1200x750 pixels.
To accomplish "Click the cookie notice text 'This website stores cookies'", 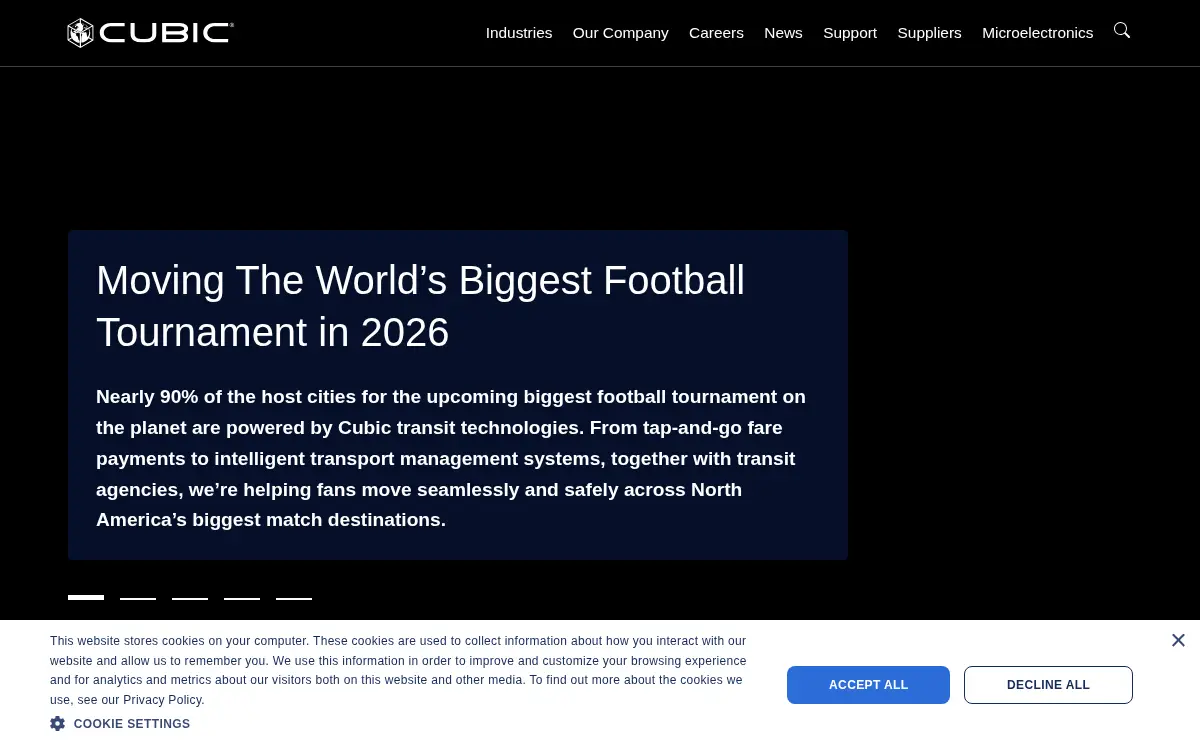I will pos(398,670).
